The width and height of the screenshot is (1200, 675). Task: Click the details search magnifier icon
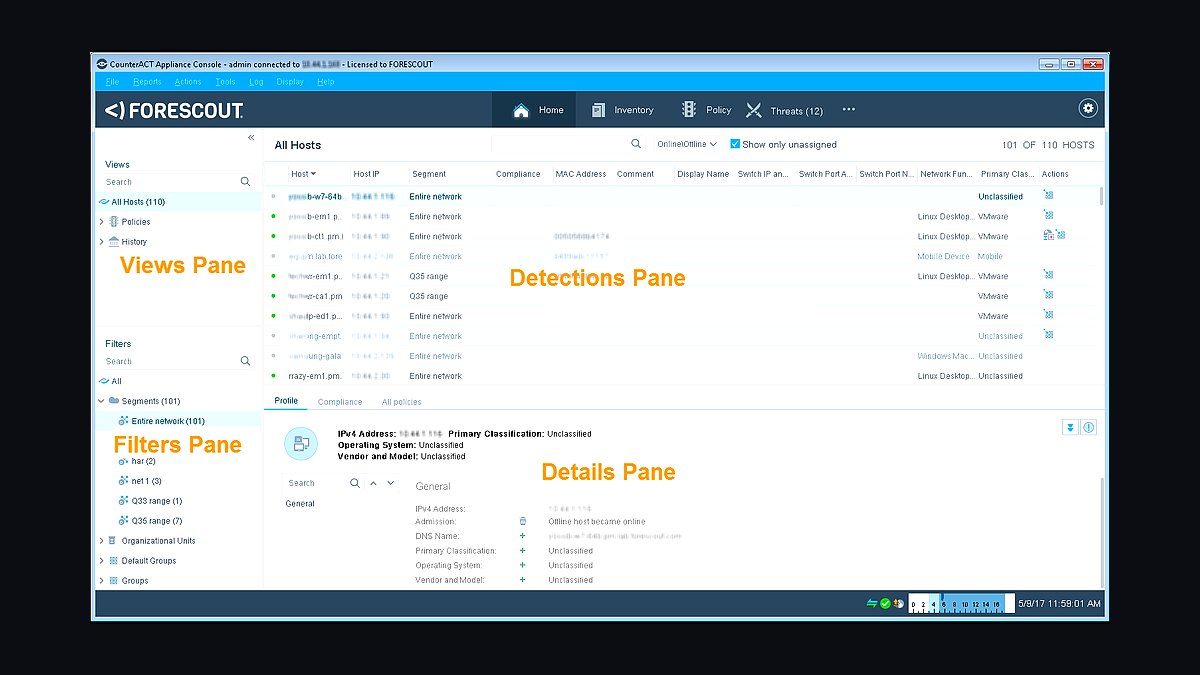click(355, 483)
